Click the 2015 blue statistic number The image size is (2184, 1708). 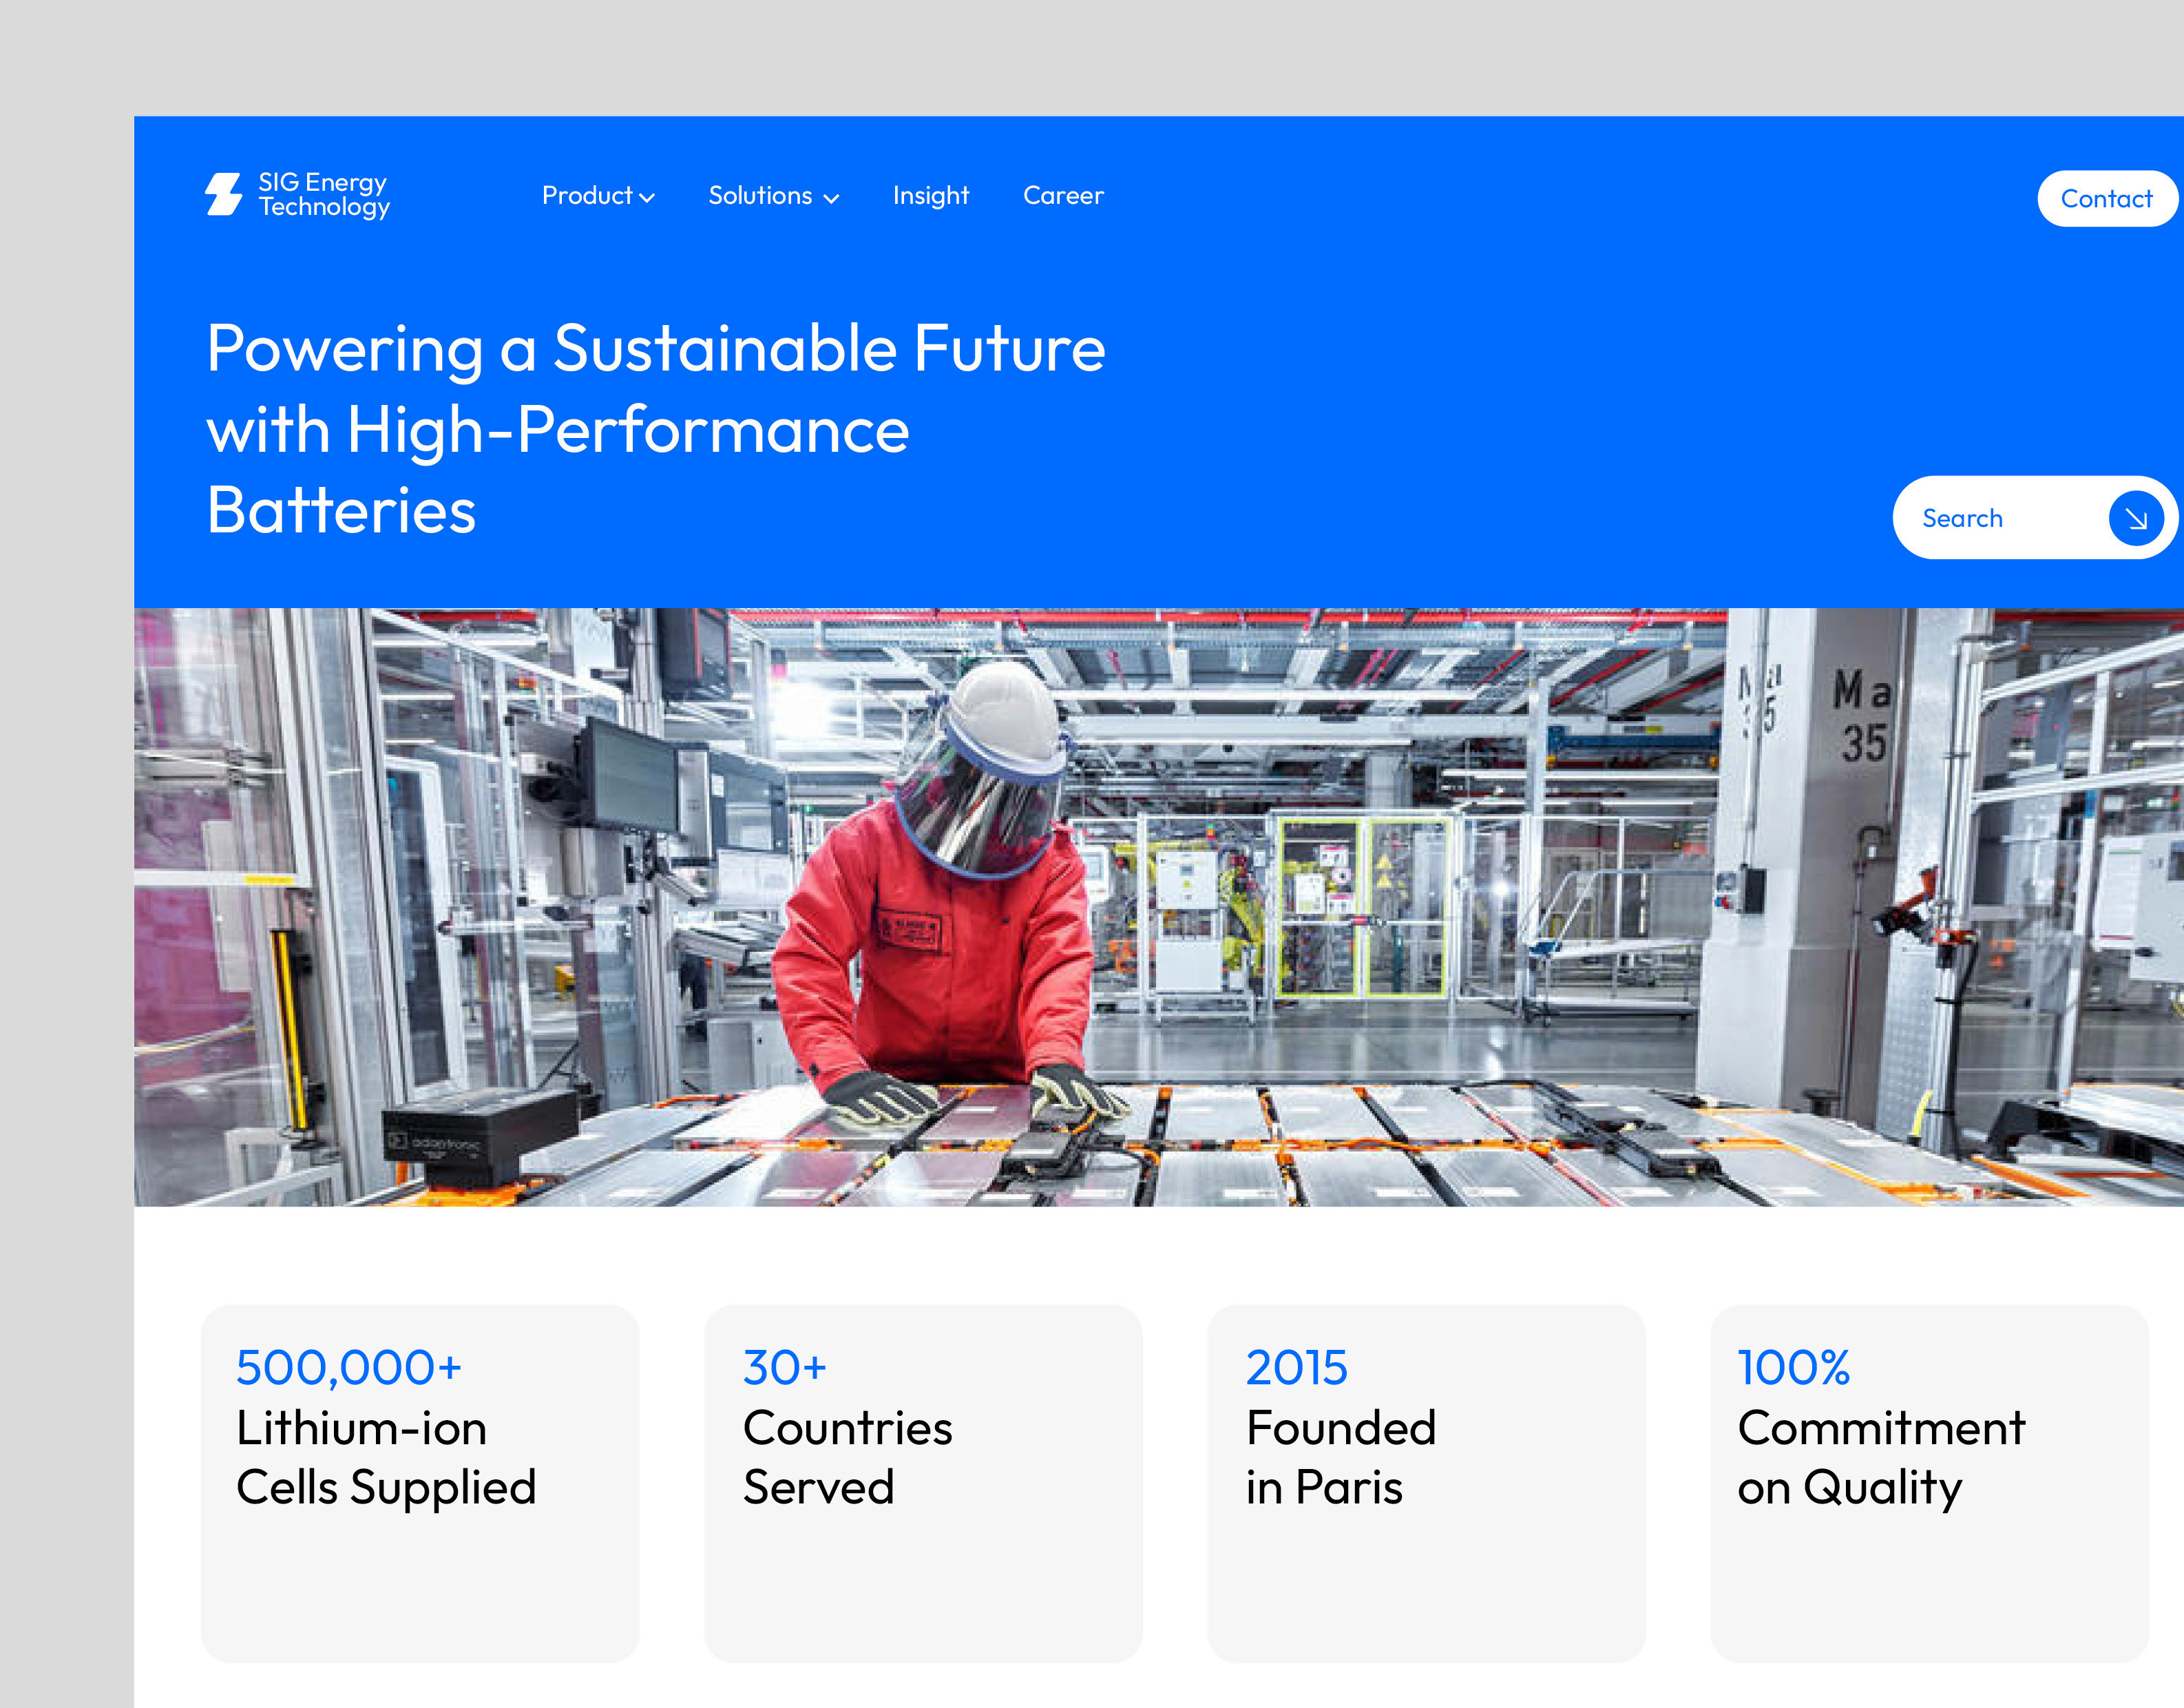coord(1296,1367)
